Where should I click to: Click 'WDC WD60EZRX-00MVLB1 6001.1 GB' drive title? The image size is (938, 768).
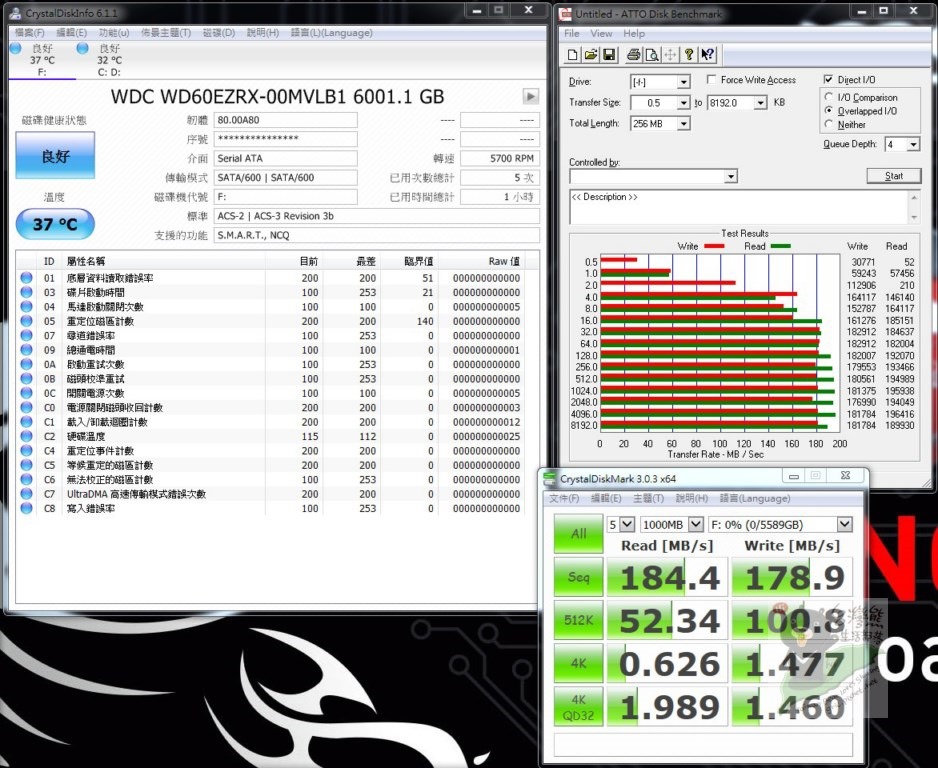(x=278, y=96)
